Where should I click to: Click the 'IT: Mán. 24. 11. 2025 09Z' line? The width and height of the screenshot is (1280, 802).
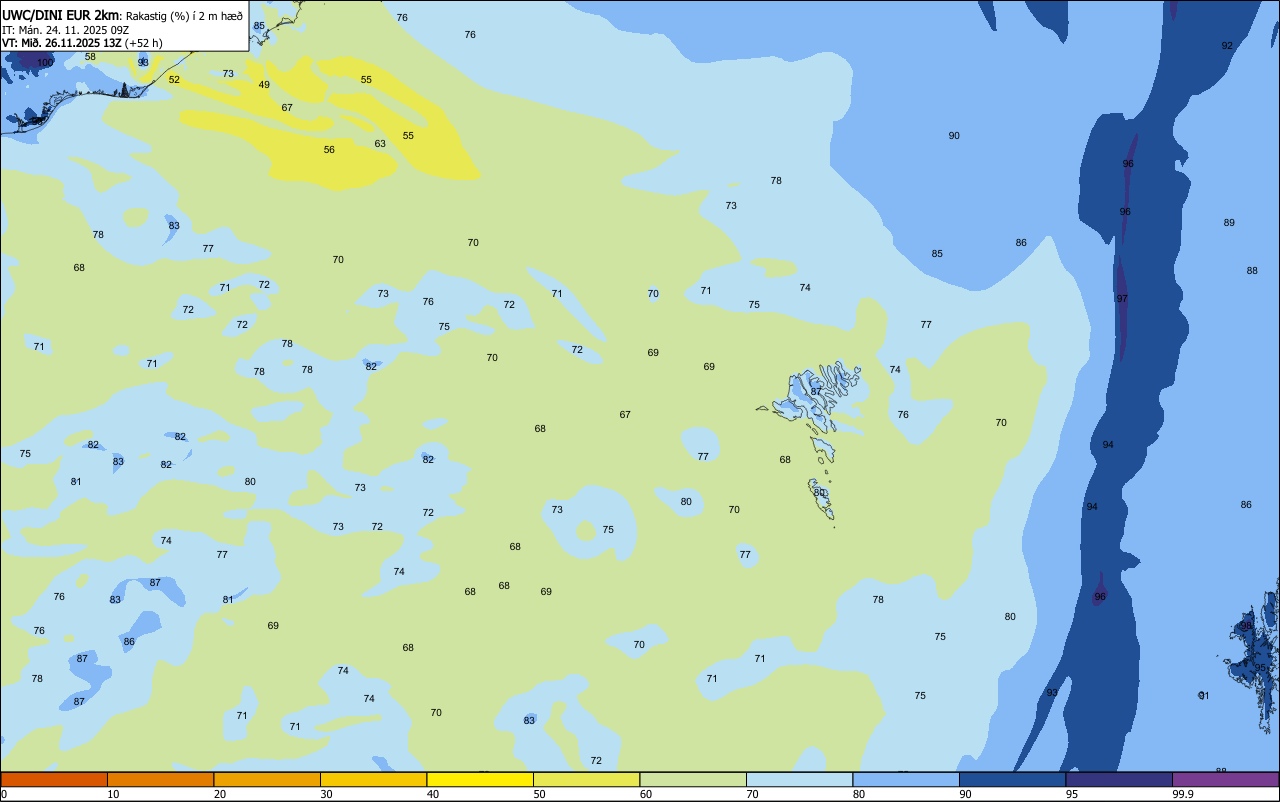pyautogui.click(x=65, y=30)
